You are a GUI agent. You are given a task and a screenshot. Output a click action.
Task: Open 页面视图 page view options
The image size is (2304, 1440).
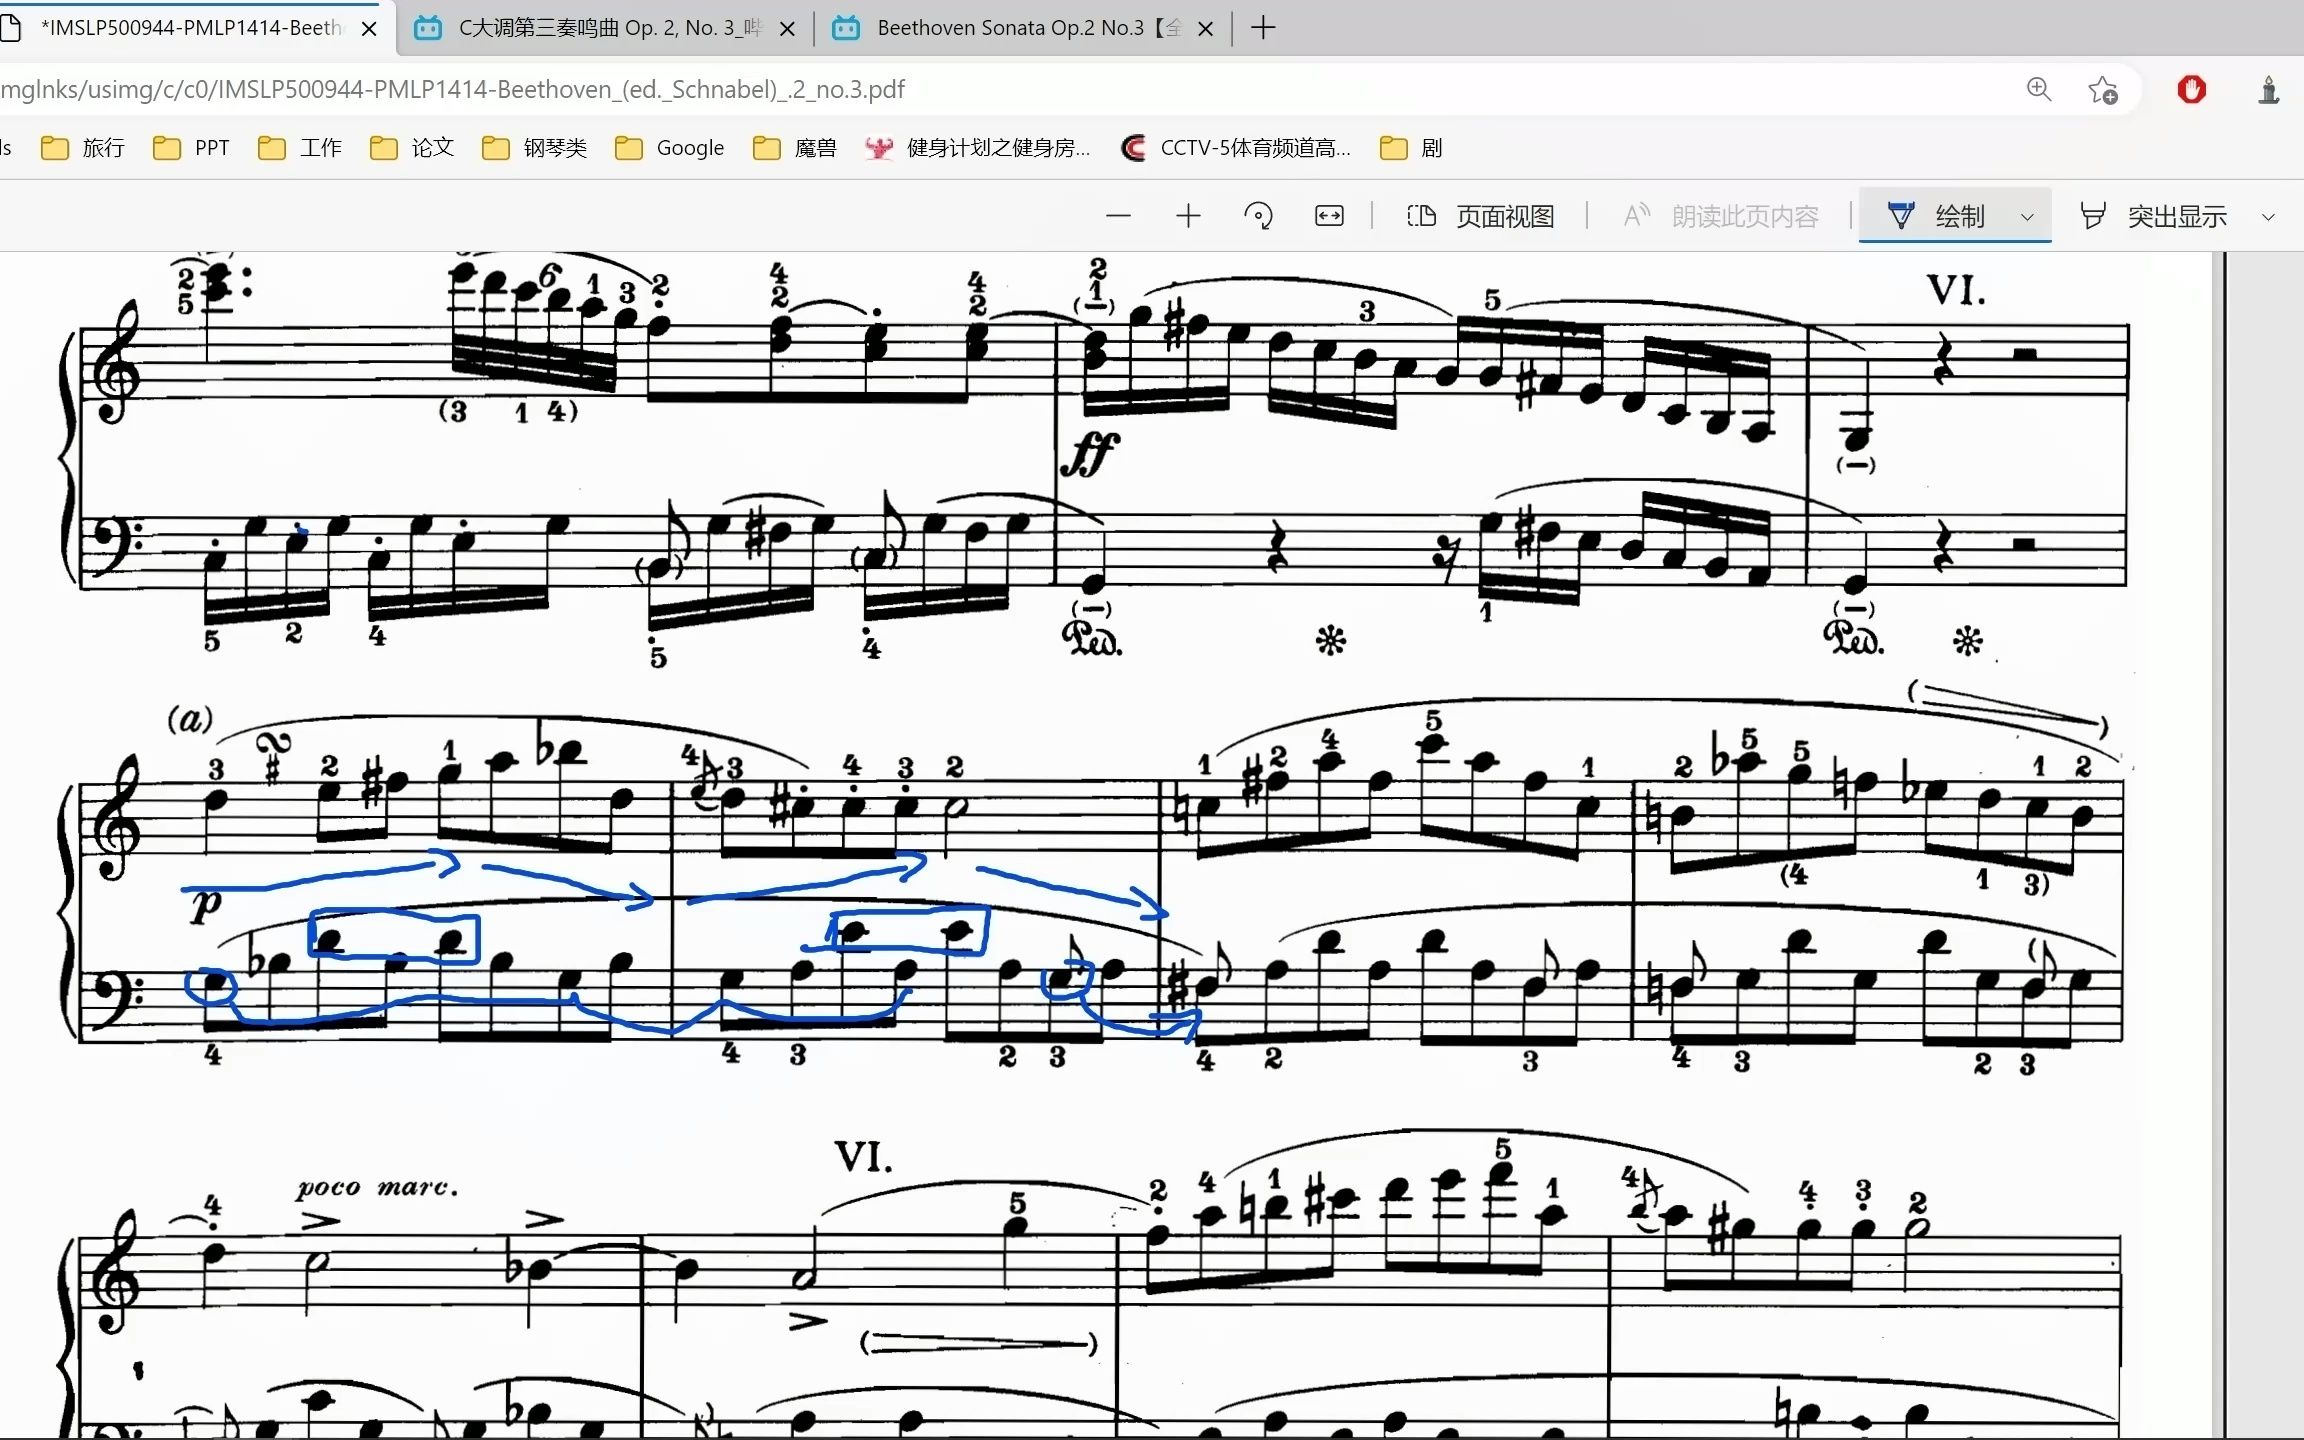point(1480,216)
